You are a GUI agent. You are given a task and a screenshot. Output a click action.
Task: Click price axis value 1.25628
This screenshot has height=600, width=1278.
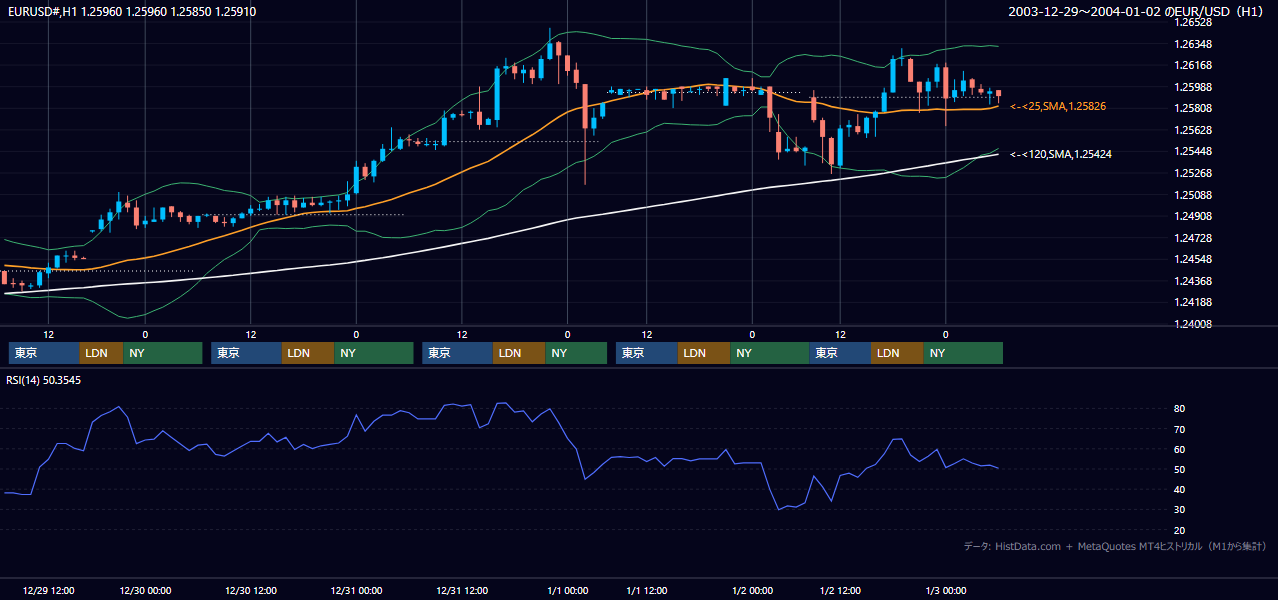(1193, 130)
